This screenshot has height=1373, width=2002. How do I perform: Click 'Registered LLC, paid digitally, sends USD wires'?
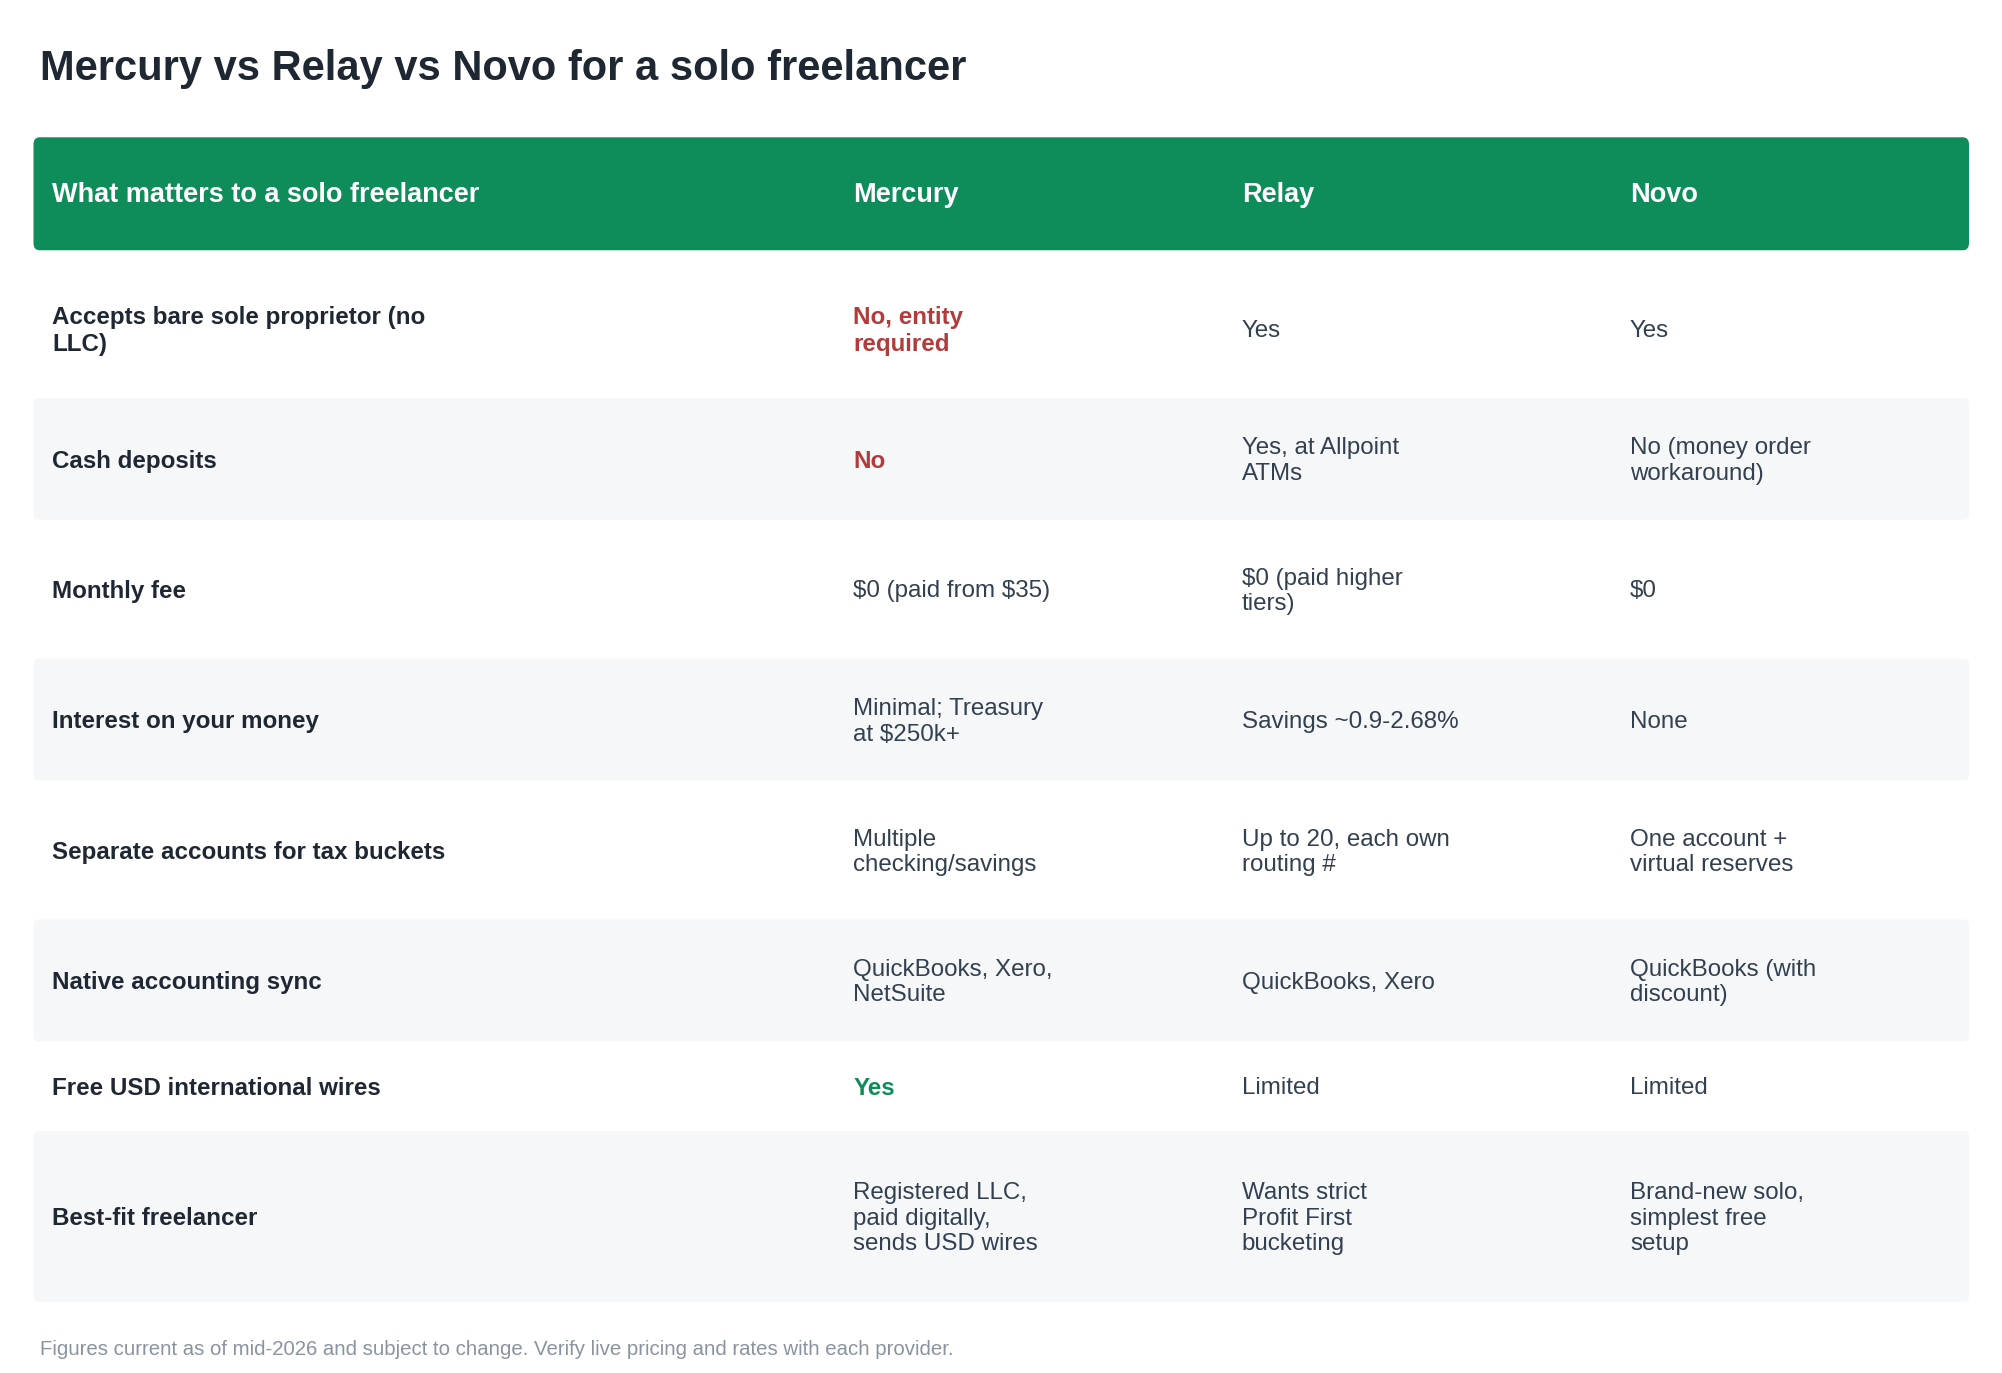pyautogui.click(x=945, y=1217)
